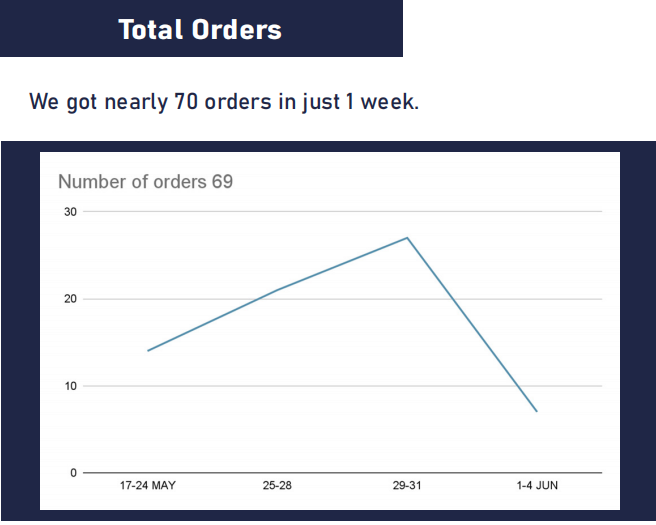Click the dark navy banner left of "Total Orders"
The image size is (656, 525).
point(50,29)
